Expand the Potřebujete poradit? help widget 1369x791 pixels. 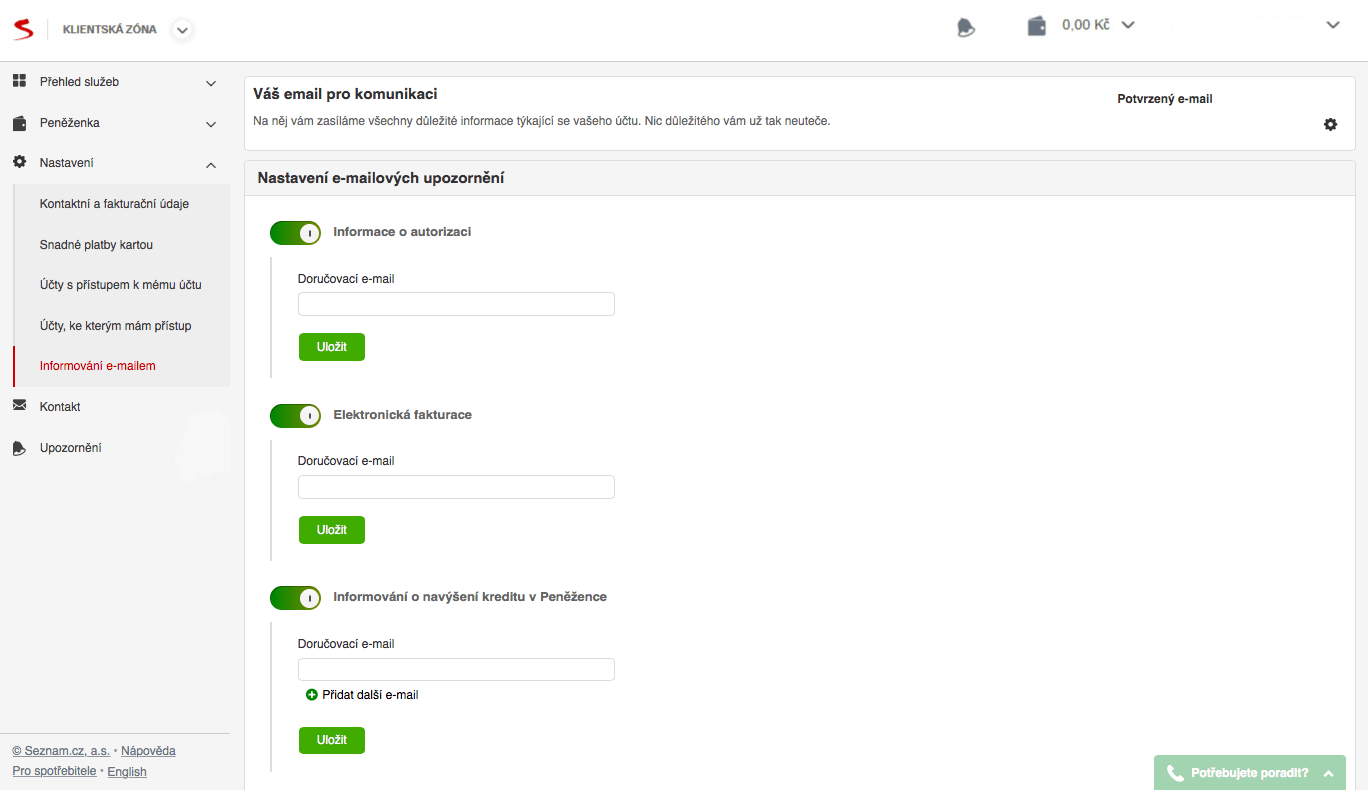1250,773
